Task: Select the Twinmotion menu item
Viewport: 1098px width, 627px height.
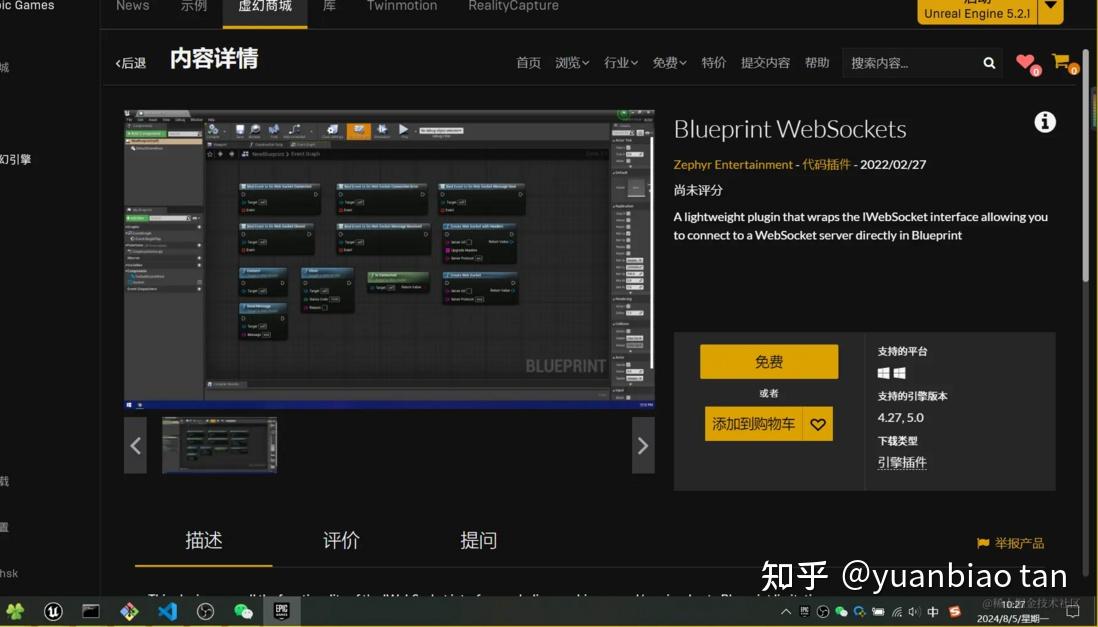Action: (x=401, y=6)
